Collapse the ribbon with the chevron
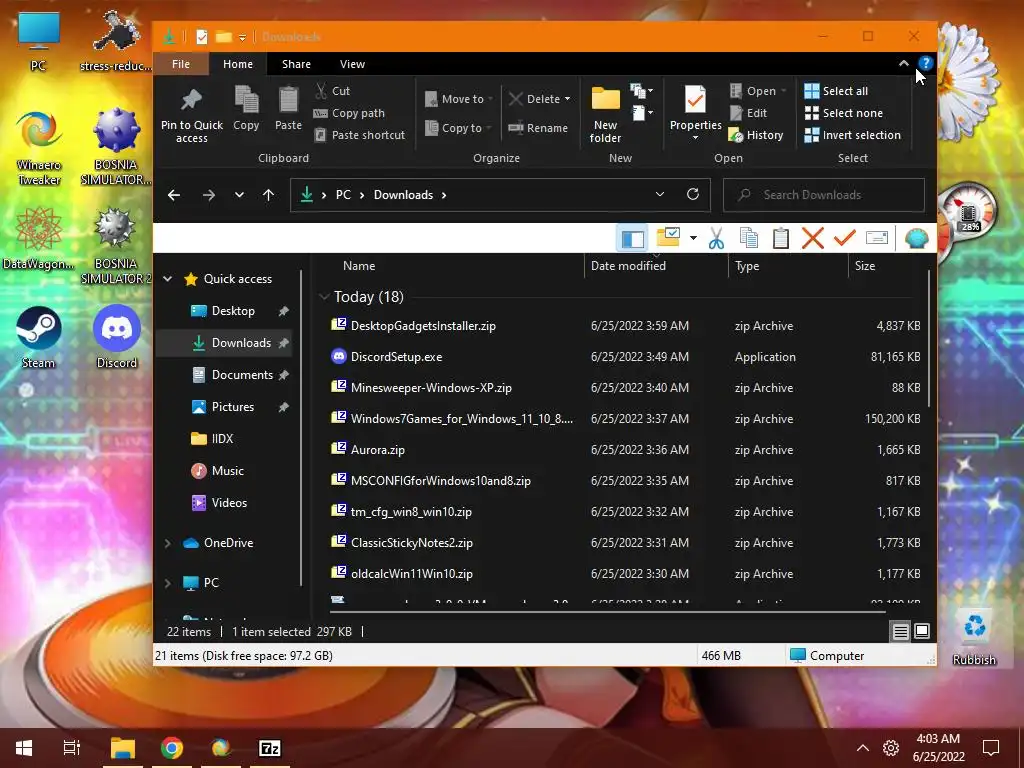 tap(903, 63)
